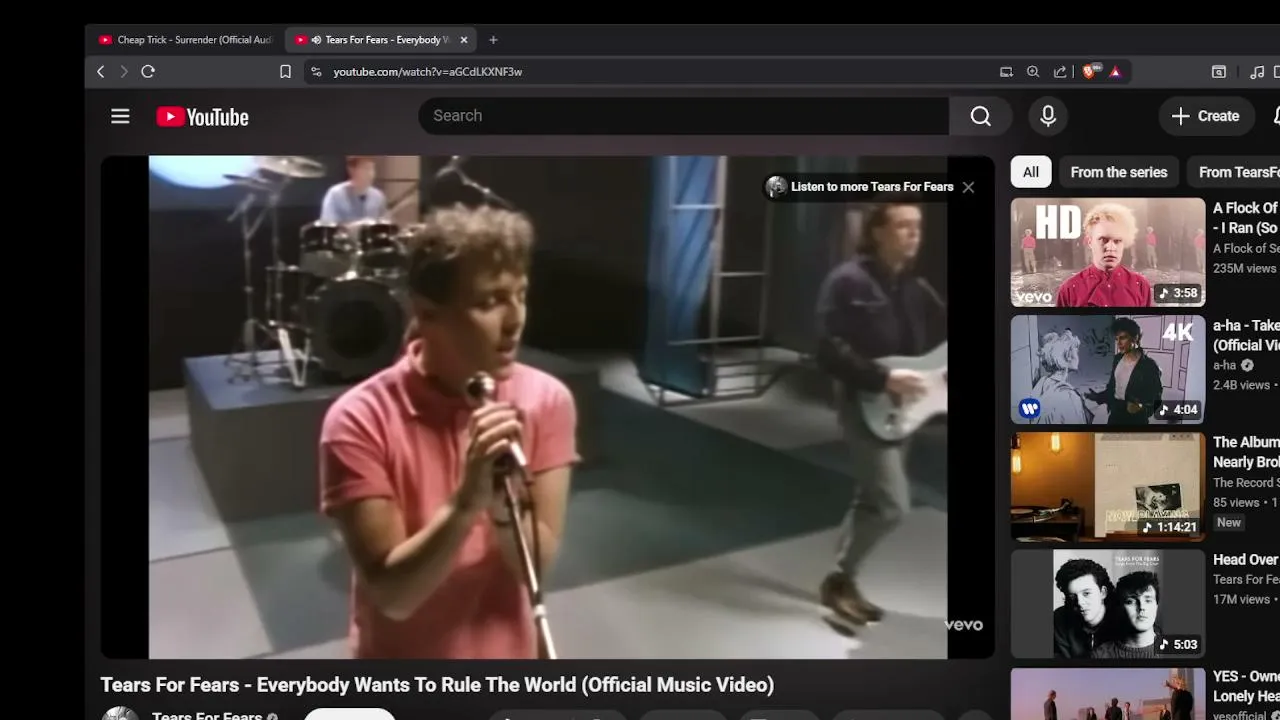Click the 'a-ha - Take' video title

pyautogui.click(x=1246, y=335)
